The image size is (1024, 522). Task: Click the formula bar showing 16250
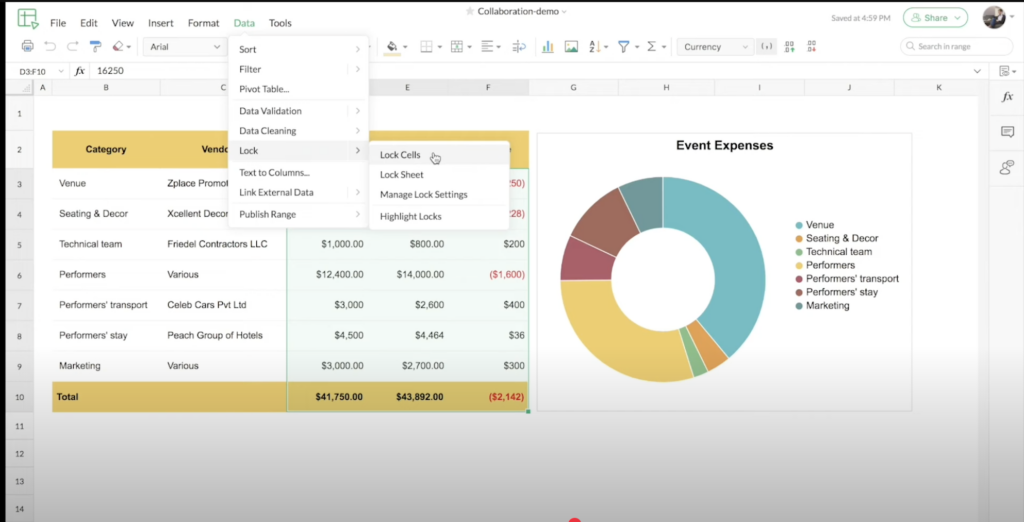point(529,71)
